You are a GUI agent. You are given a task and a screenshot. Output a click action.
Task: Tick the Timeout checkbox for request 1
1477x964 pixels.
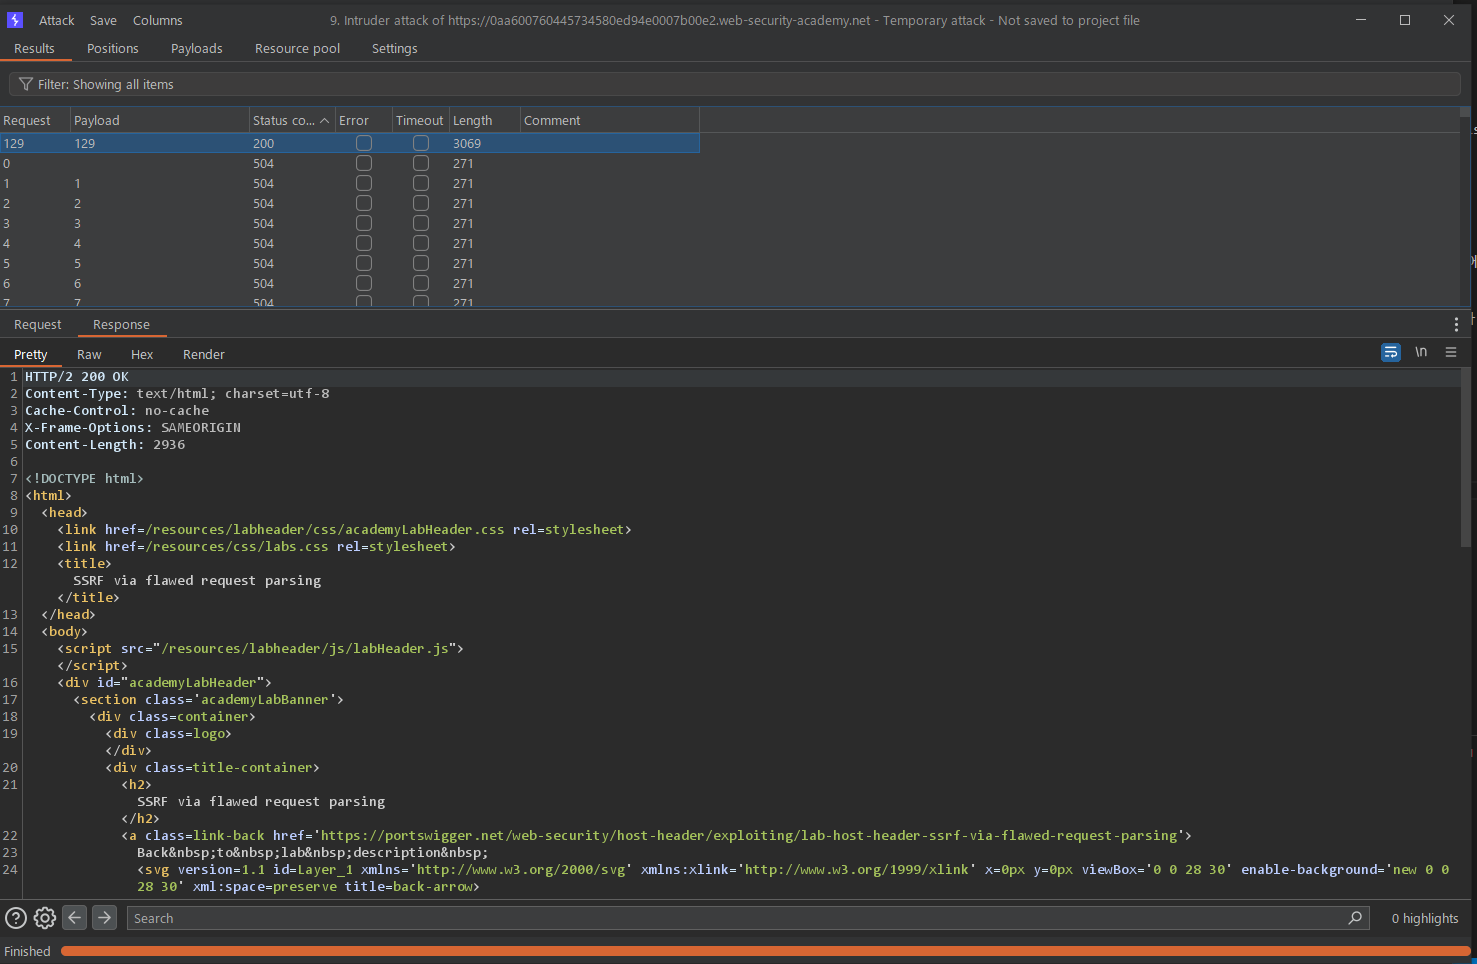[x=421, y=183]
